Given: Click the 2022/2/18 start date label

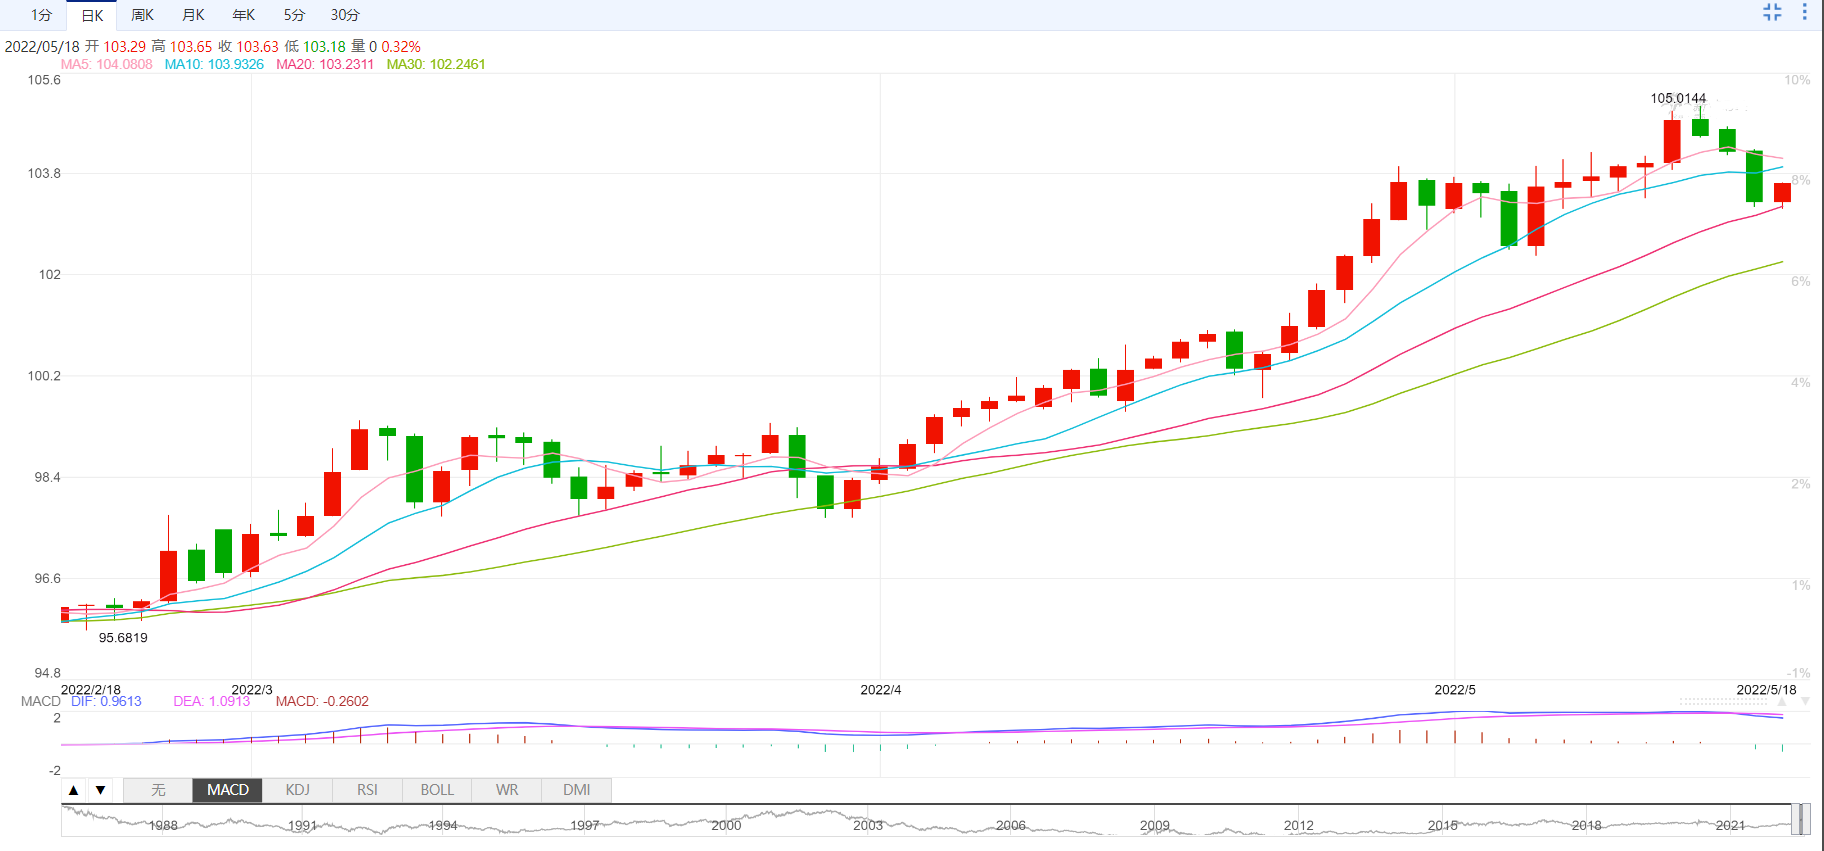Looking at the screenshot, I should tap(91, 690).
